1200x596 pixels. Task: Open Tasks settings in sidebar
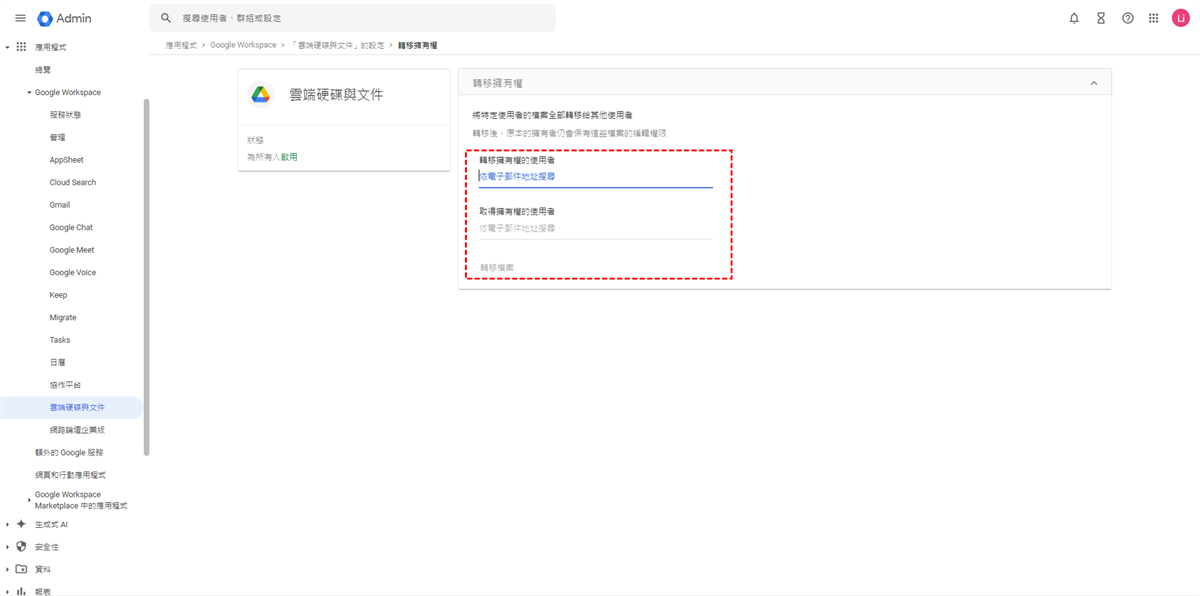click(60, 340)
